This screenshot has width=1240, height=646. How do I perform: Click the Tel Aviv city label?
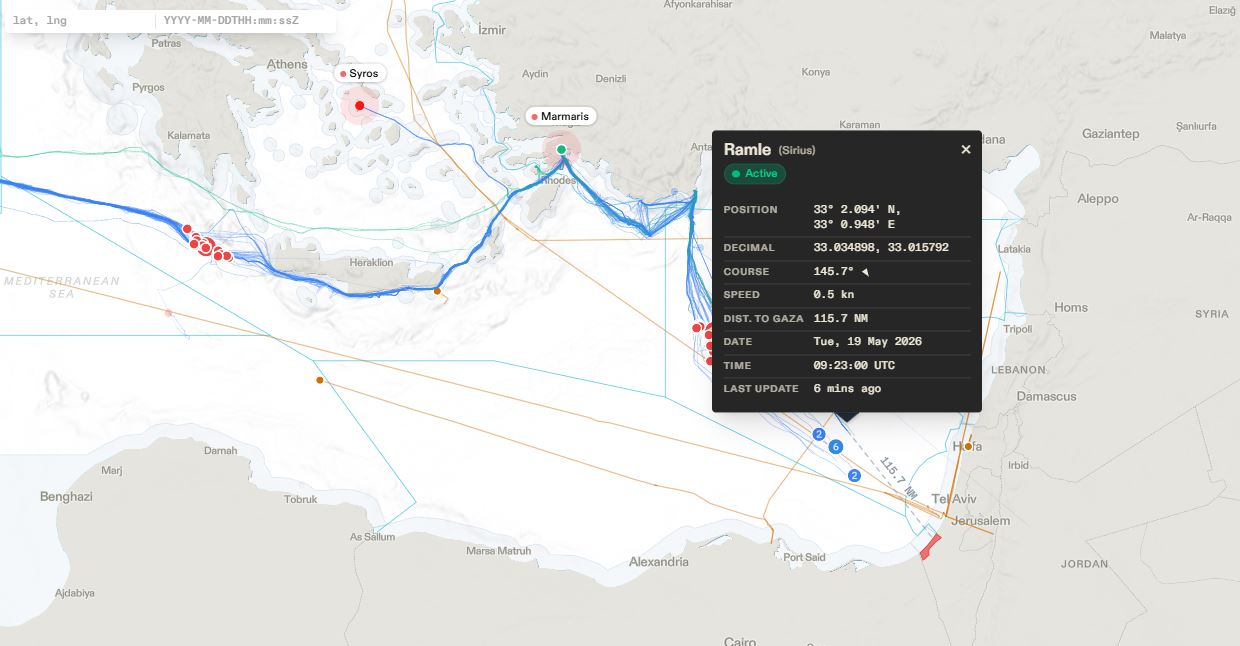tap(953, 499)
